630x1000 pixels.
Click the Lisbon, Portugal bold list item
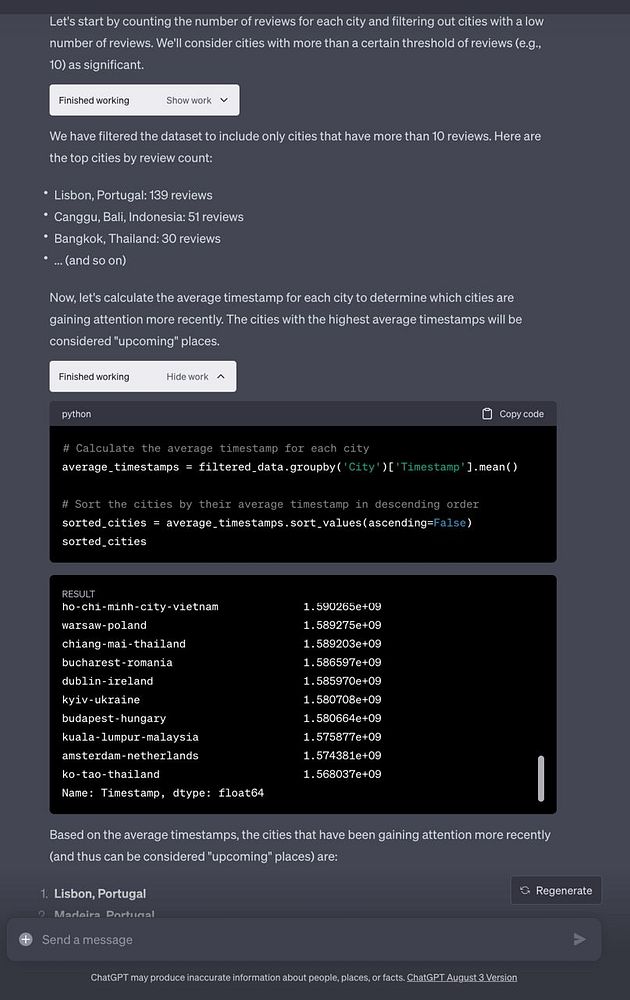(100, 893)
